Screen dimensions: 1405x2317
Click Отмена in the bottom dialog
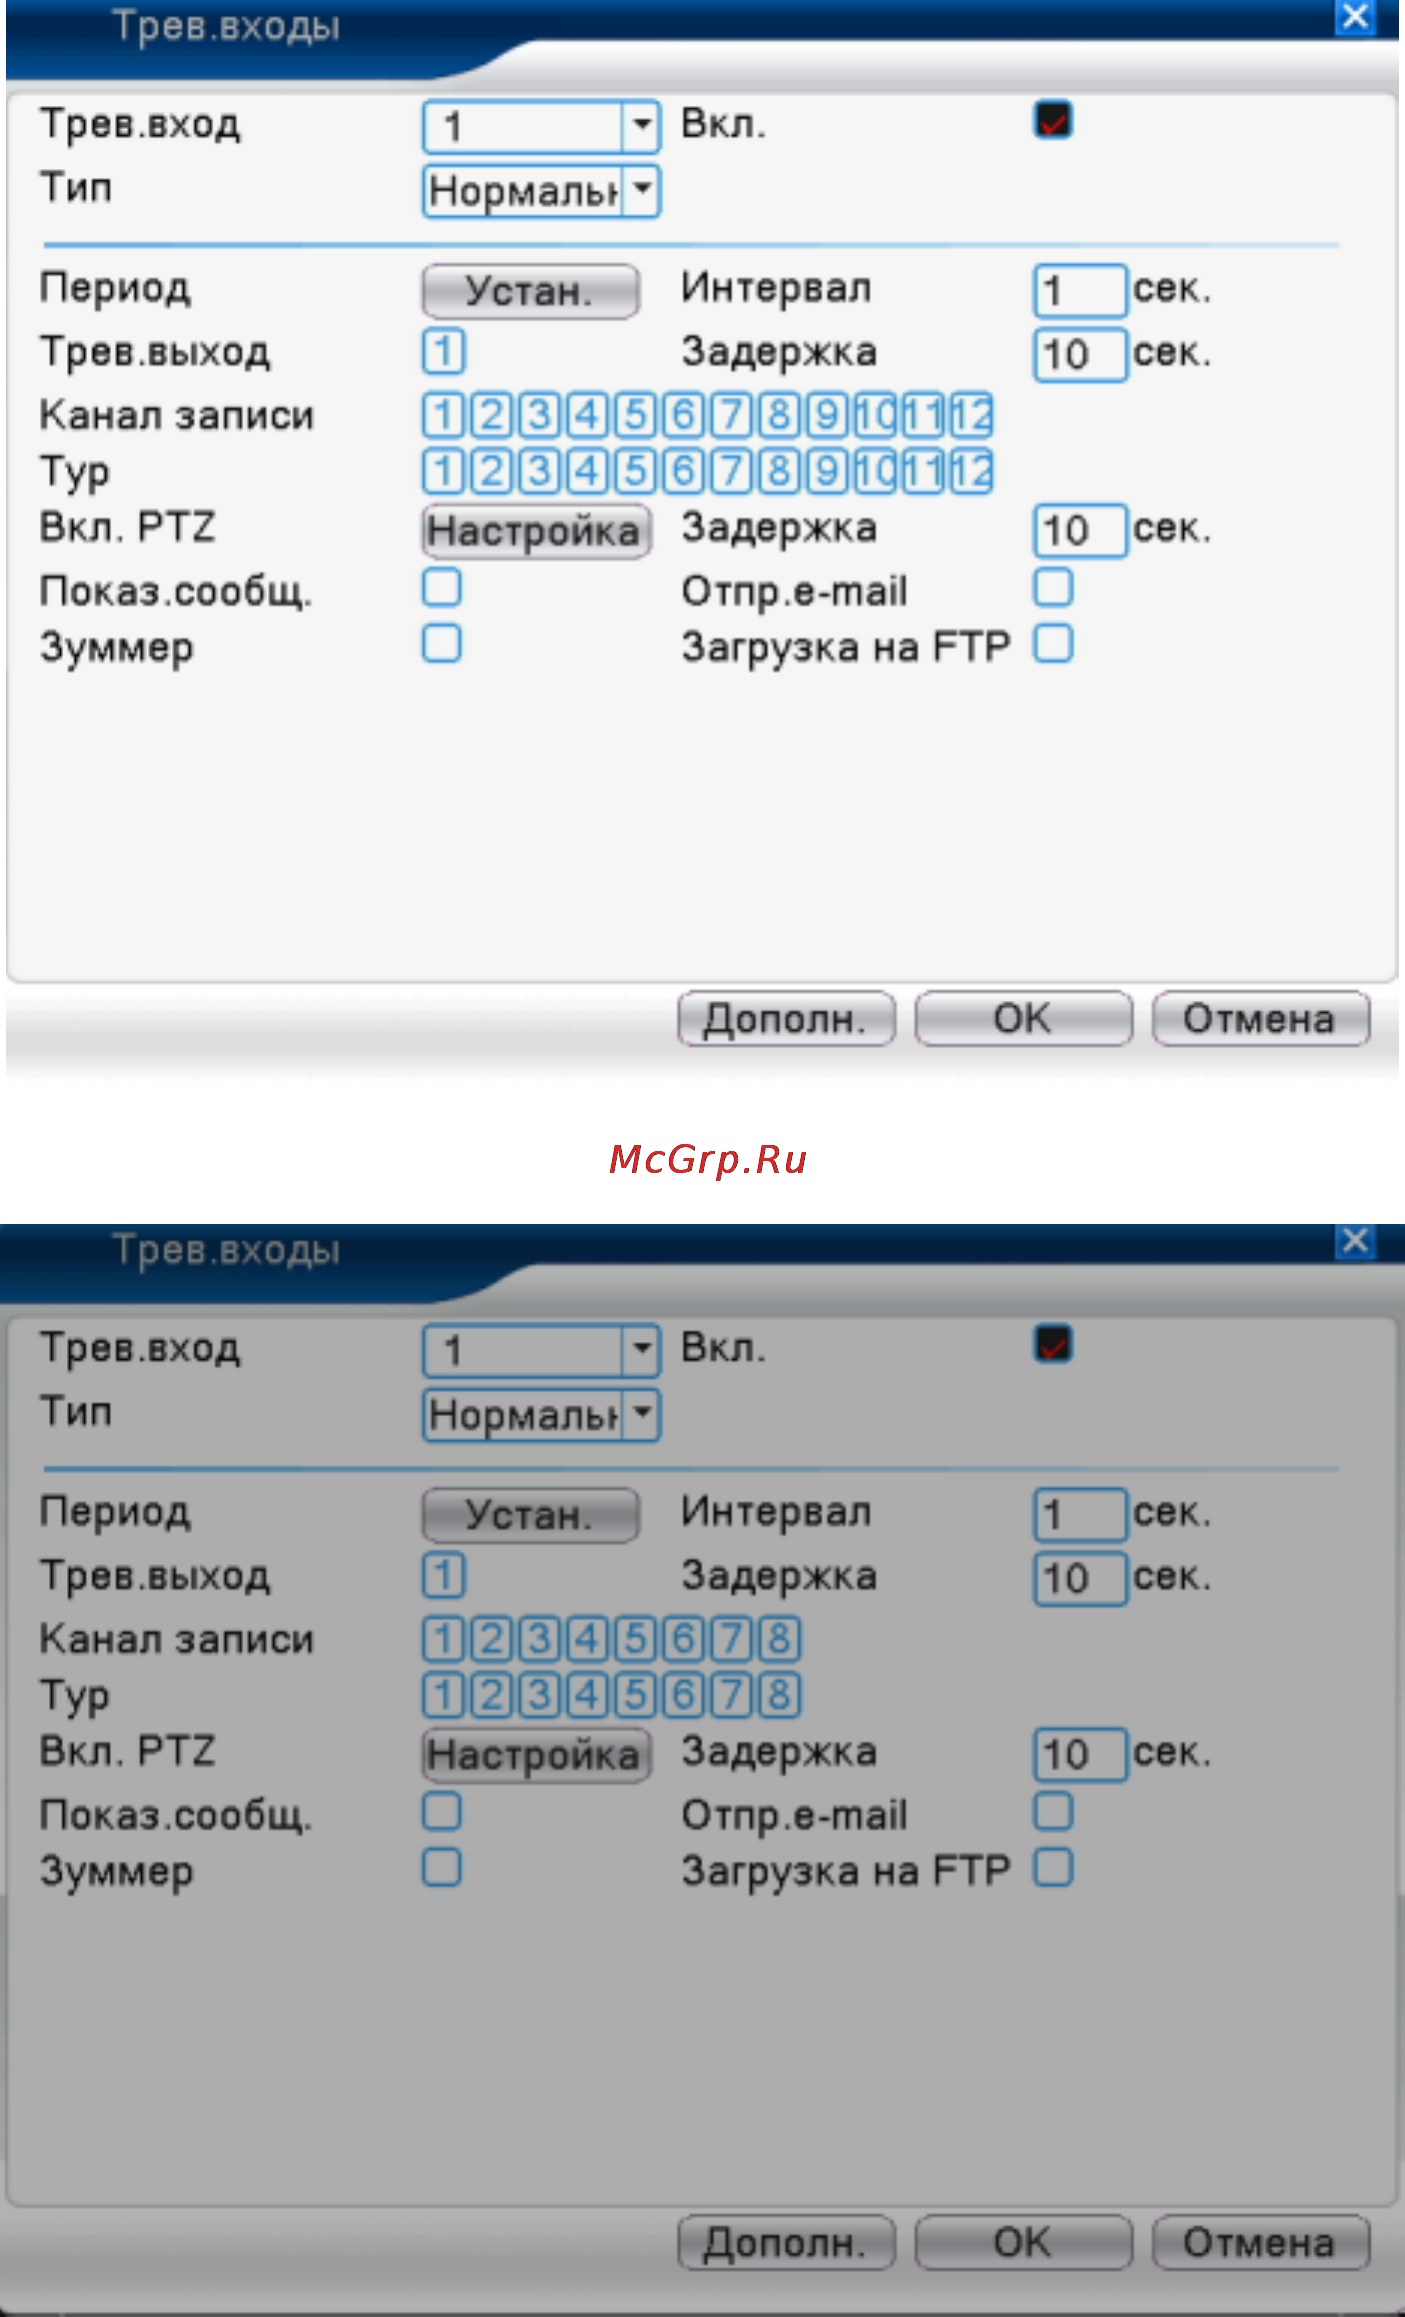[x=1260, y=2243]
